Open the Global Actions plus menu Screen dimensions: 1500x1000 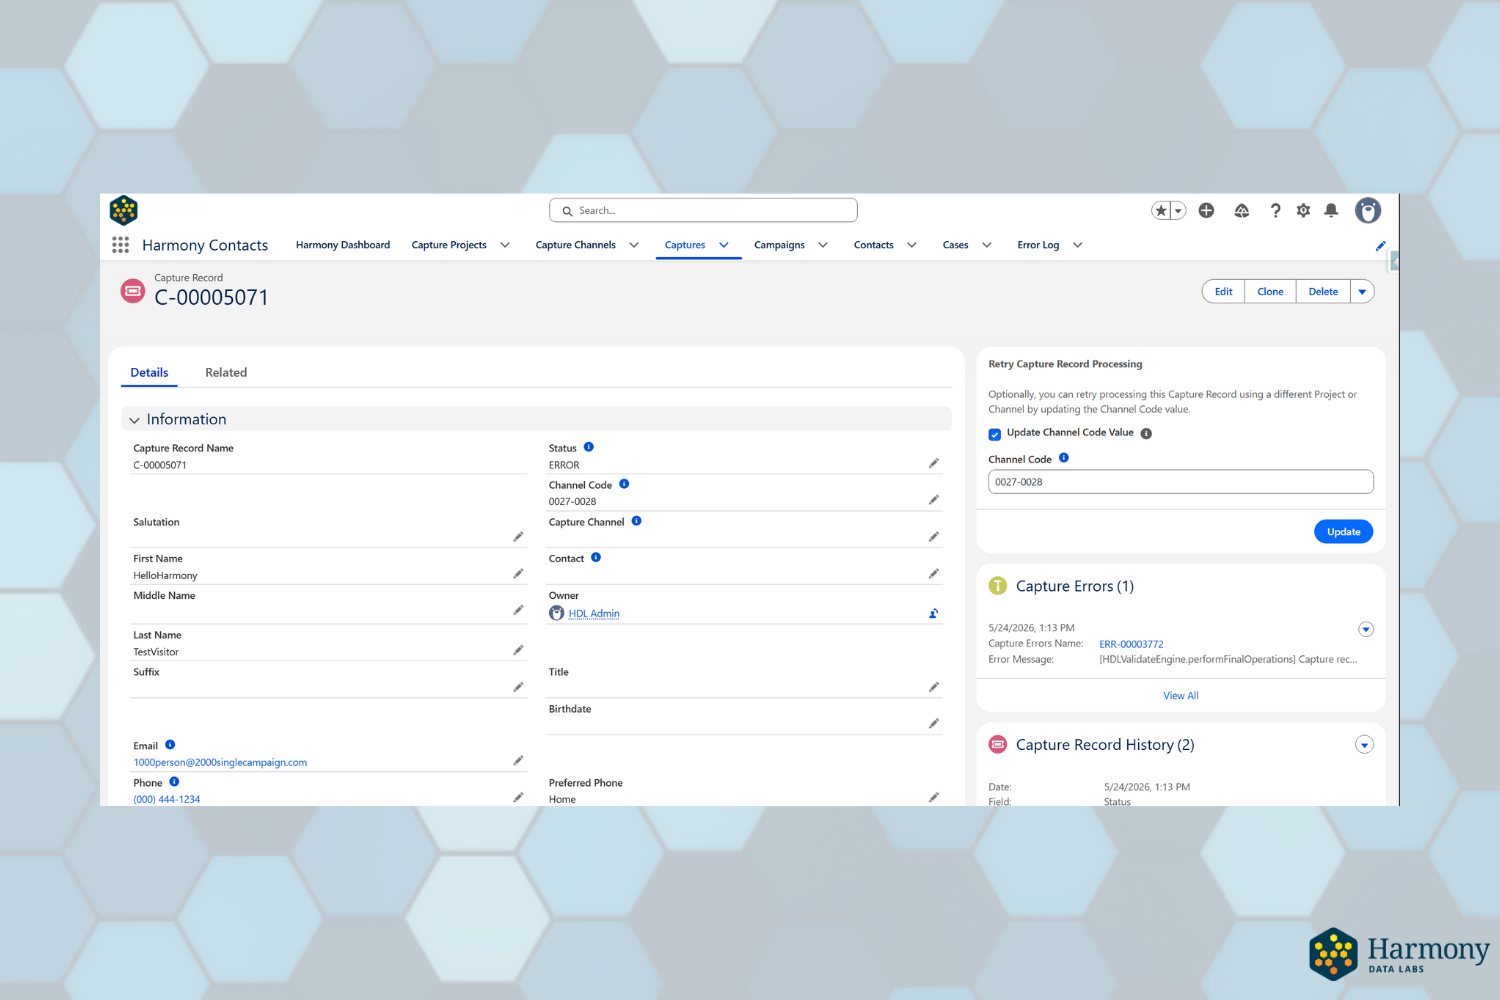click(1207, 211)
